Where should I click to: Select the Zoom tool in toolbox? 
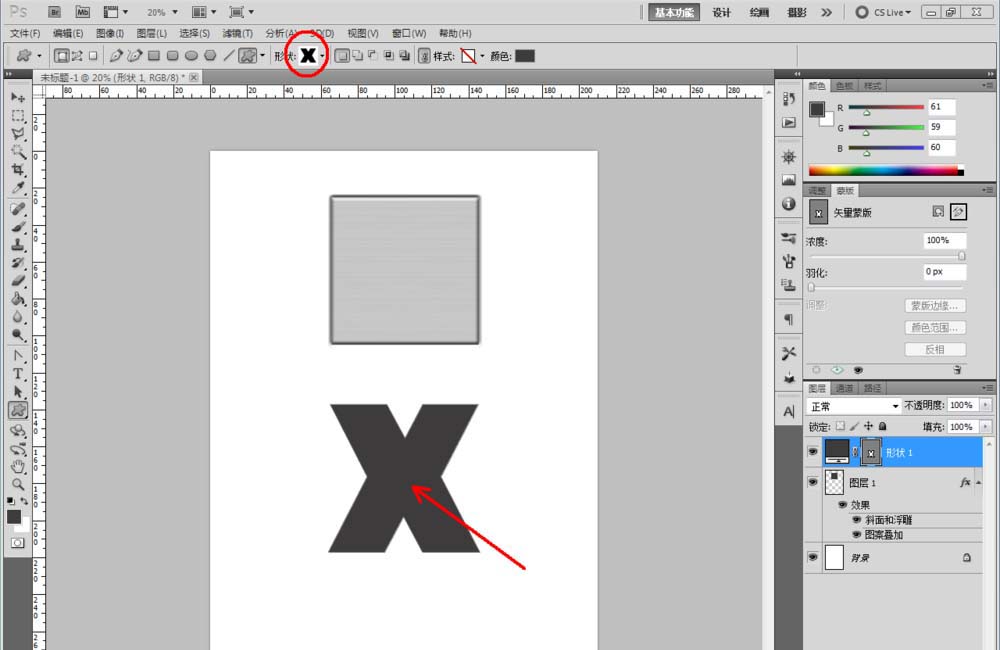click(x=18, y=484)
